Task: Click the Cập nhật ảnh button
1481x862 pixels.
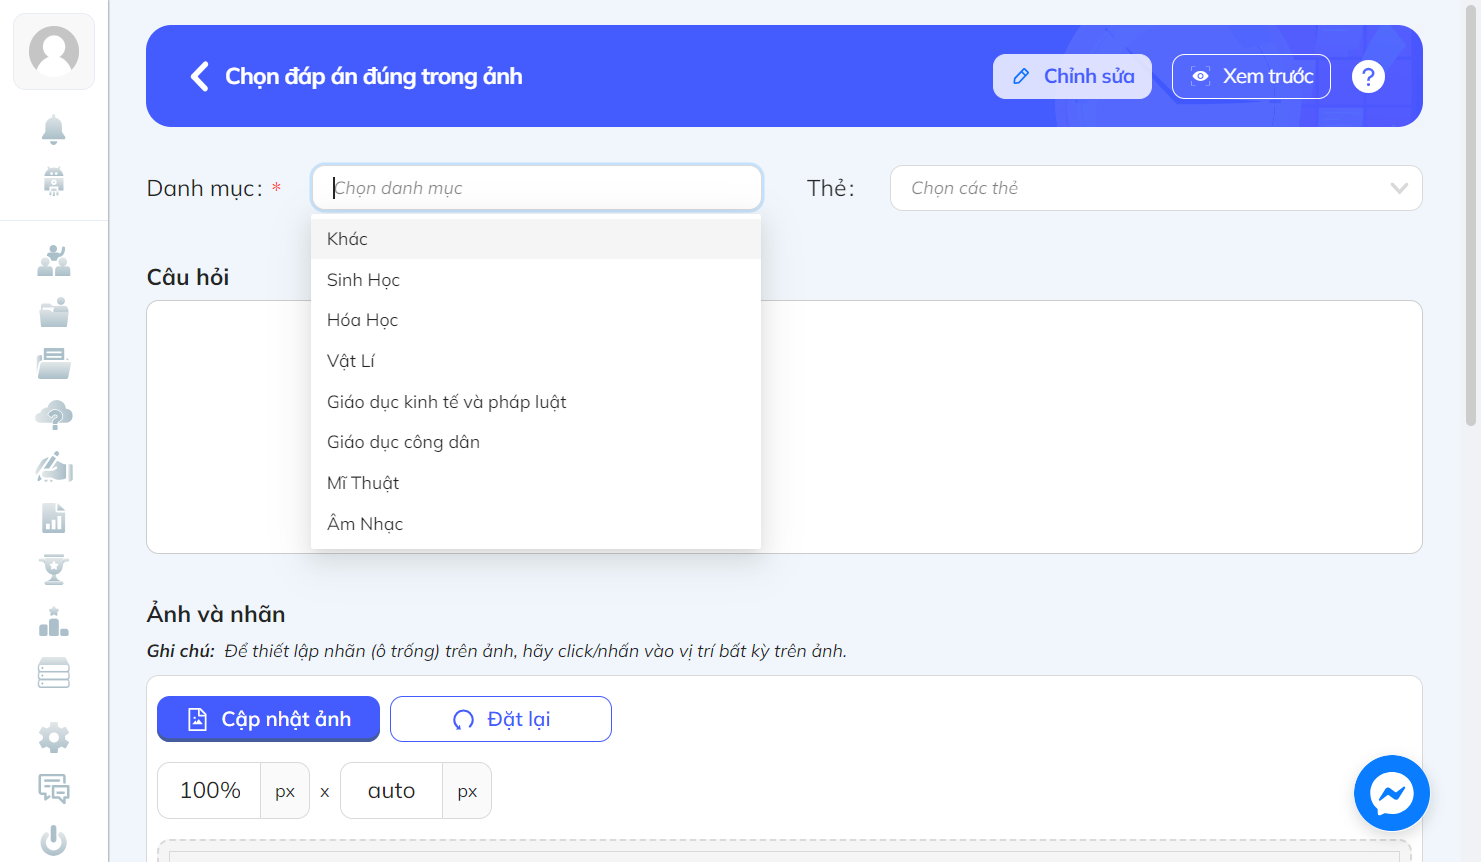Action: click(x=268, y=719)
